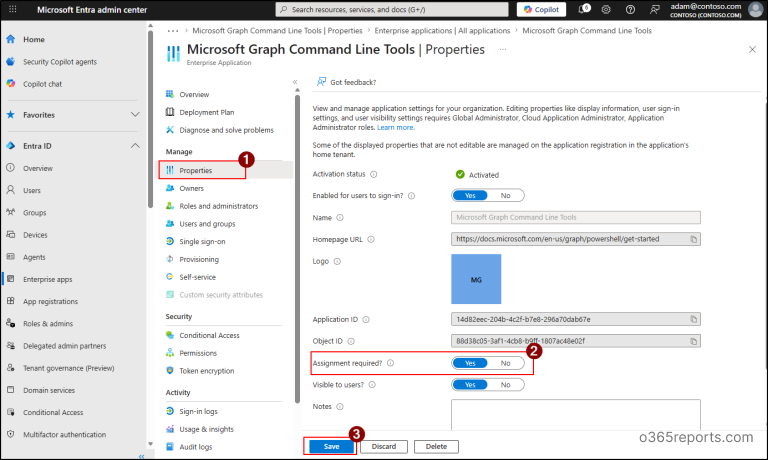Screen dimensions: 768x460
Task: Open Microsoft Graph Command Line Tools breadcrumb
Action: [587, 30]
